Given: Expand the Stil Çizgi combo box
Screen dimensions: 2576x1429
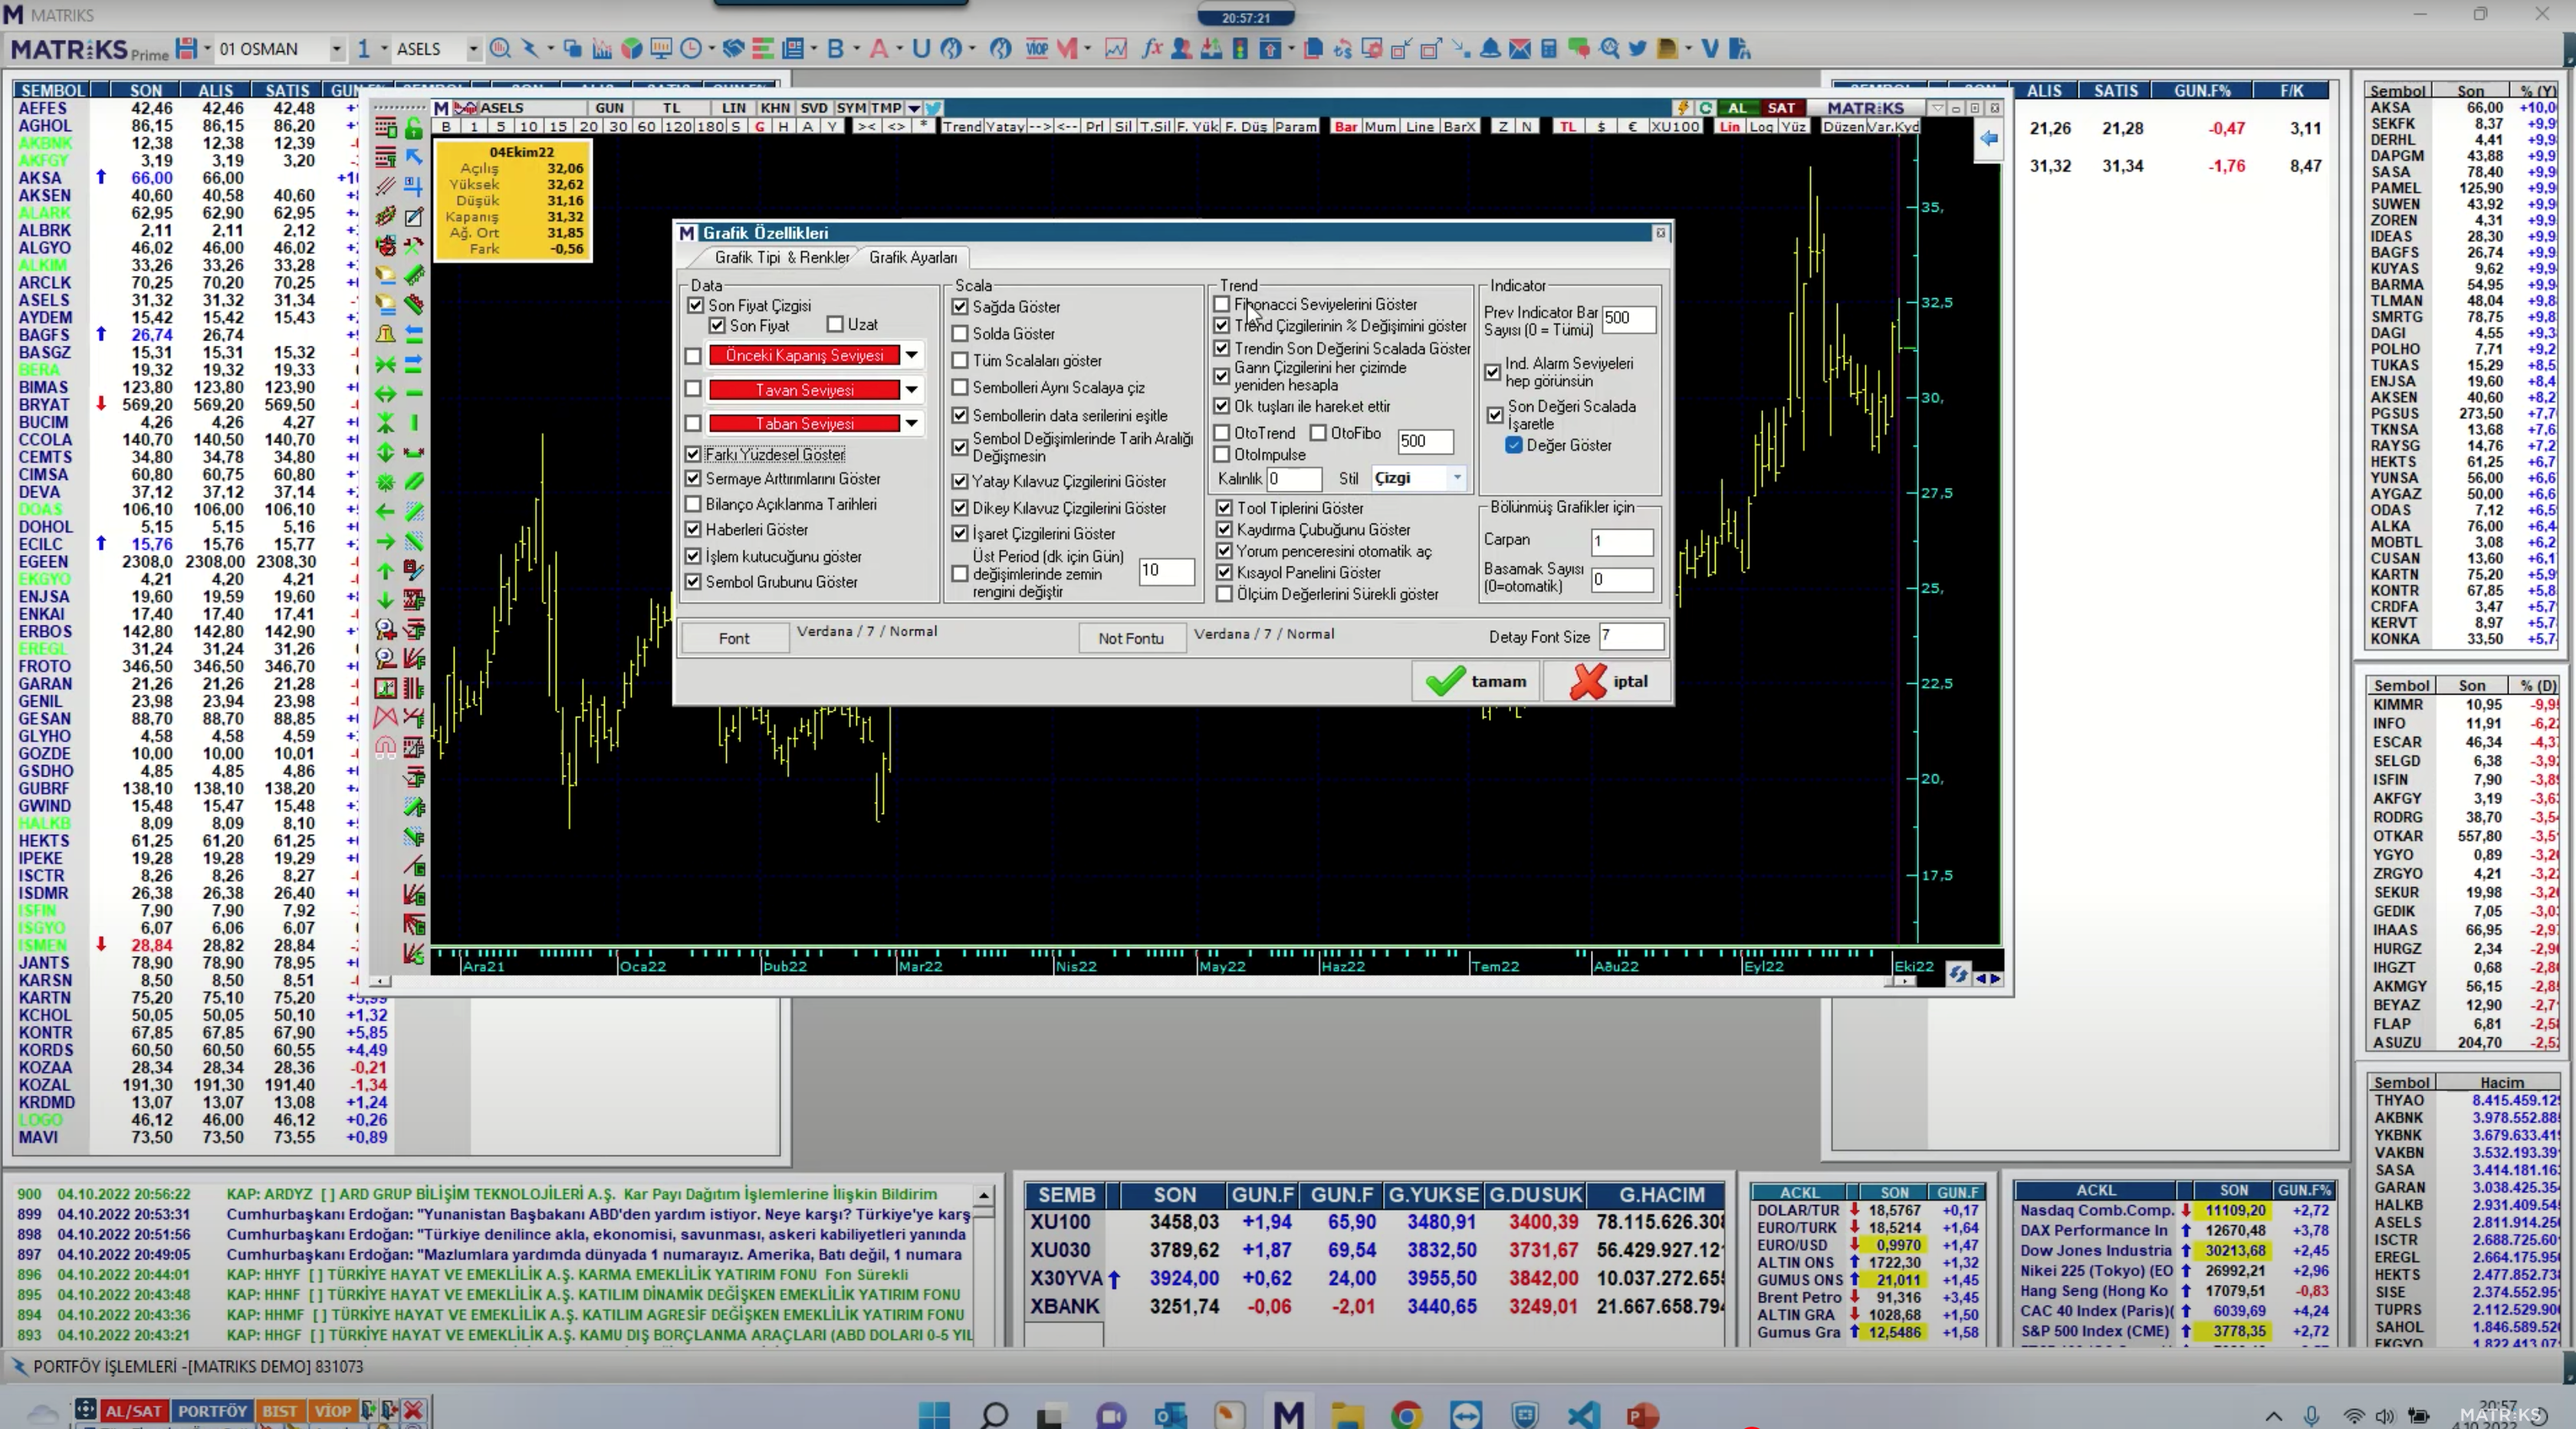Looking at the screenshot, I should pyautogui.click(x=1457, y=478).
